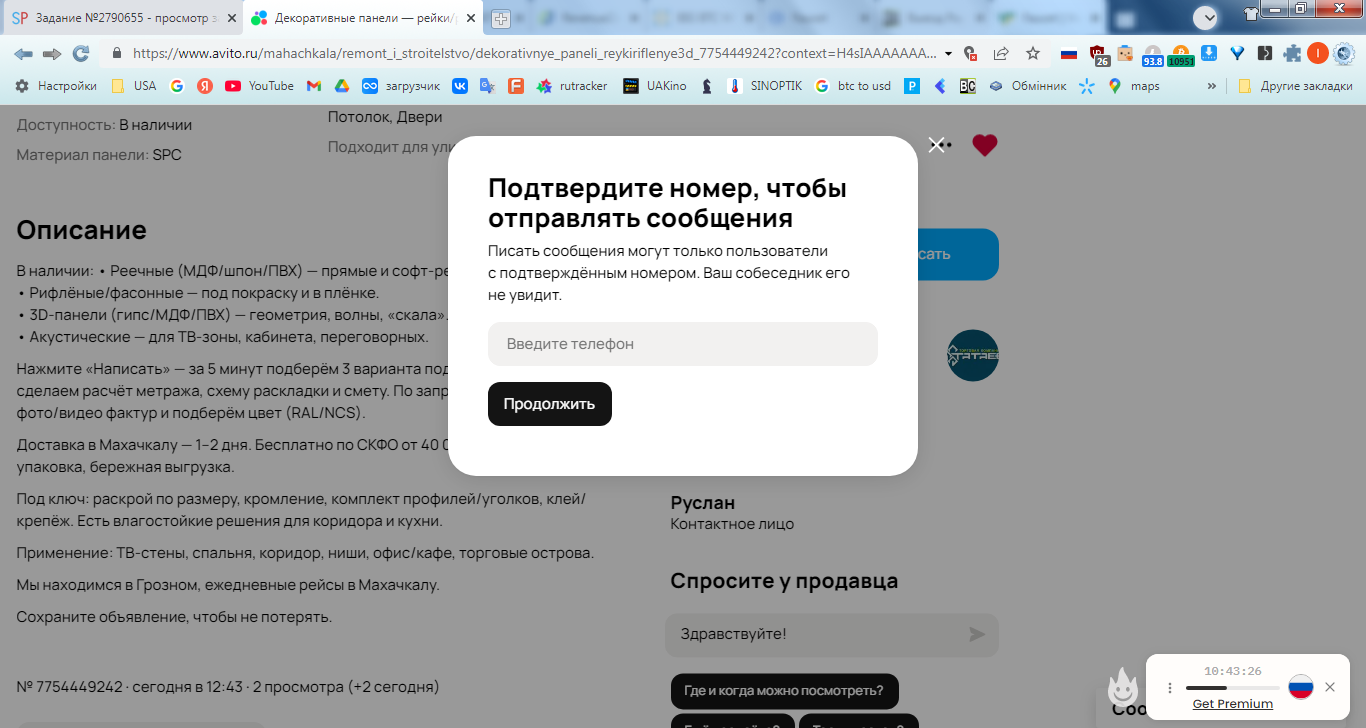Open 'UAKino' bookmark

(x=655, y=86)
